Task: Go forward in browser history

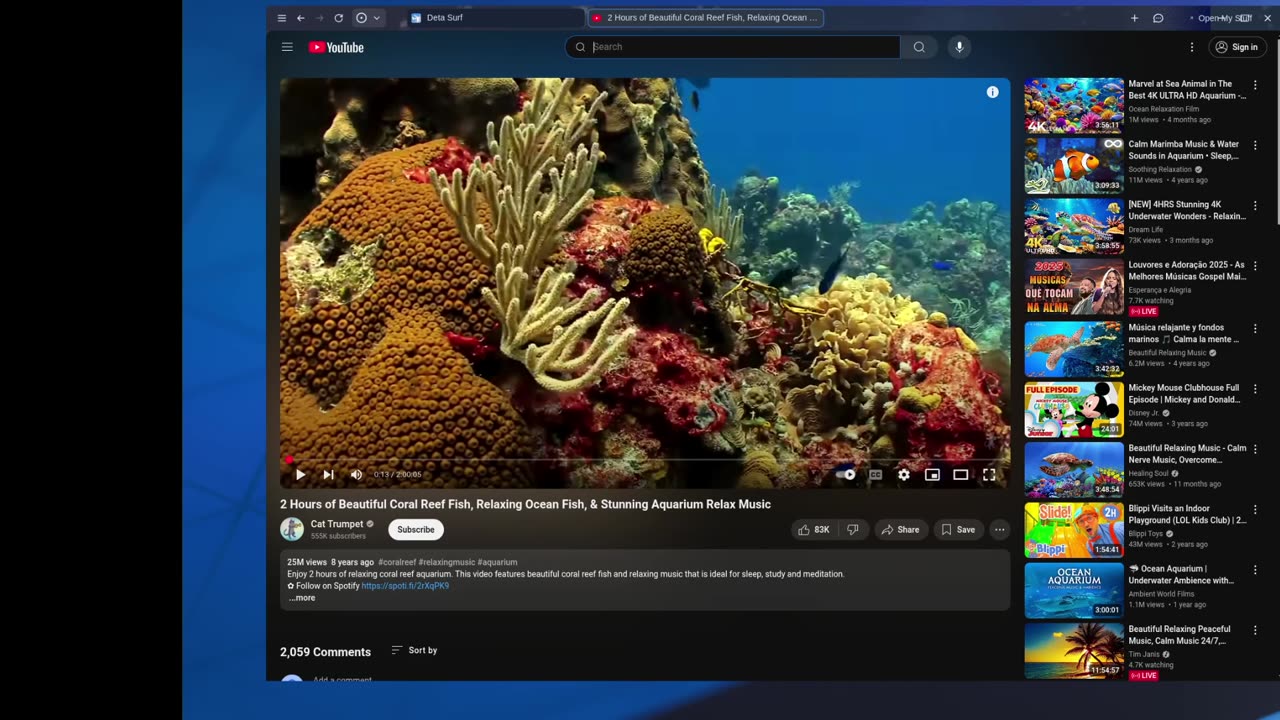Action: tap(319, 18)
